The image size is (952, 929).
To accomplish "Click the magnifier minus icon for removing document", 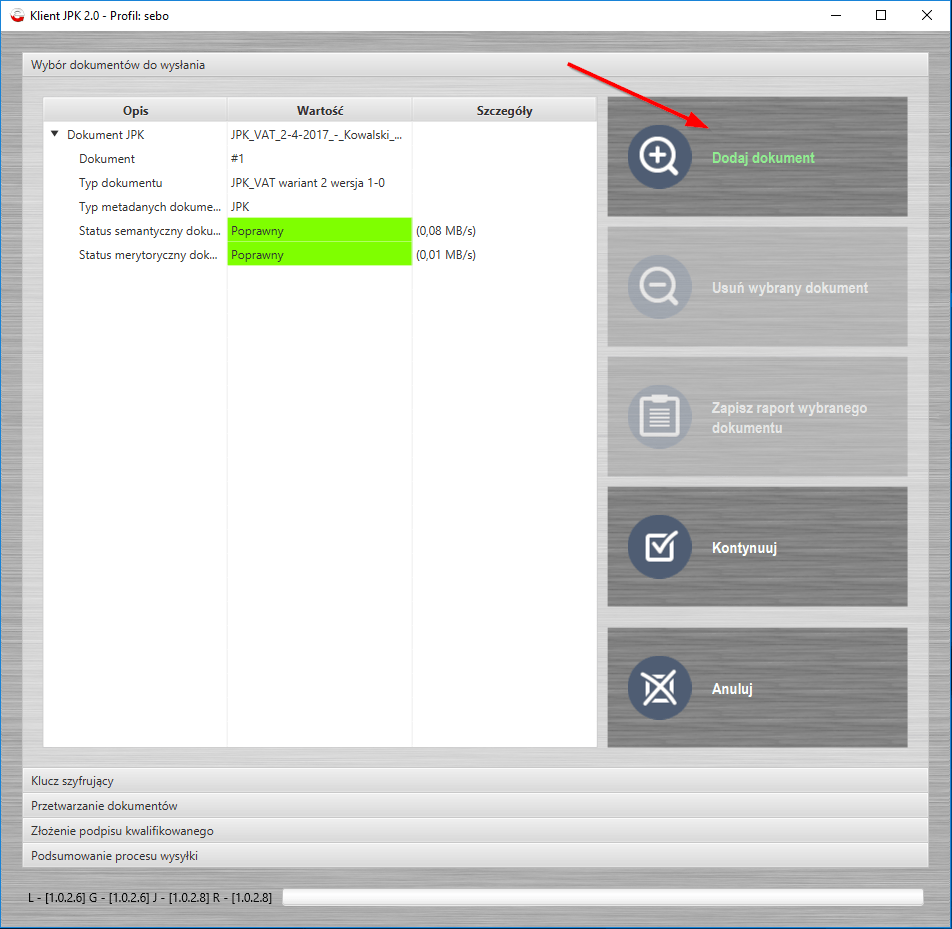I will click(659, 288).
